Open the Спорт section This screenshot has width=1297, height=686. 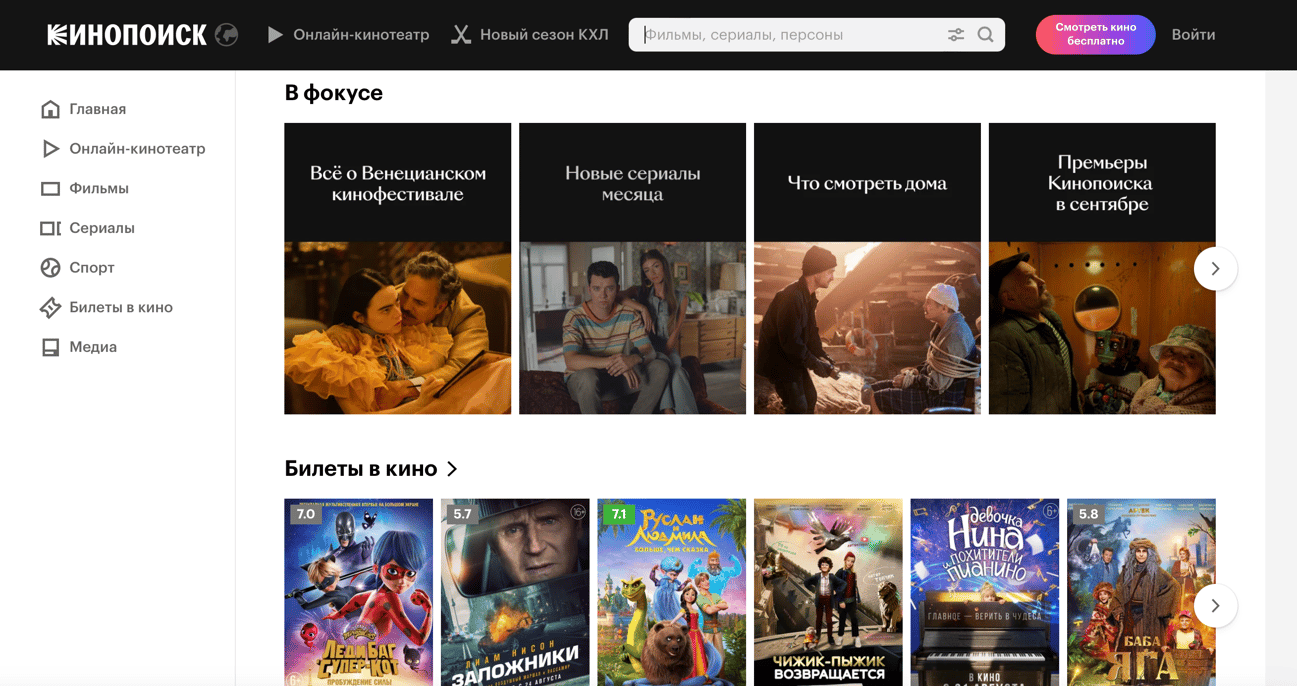(92, 268)
